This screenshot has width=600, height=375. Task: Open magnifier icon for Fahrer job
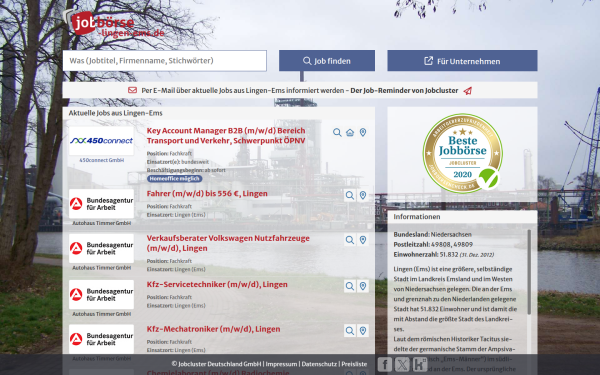pyautogui.click(x=350, y=196)
